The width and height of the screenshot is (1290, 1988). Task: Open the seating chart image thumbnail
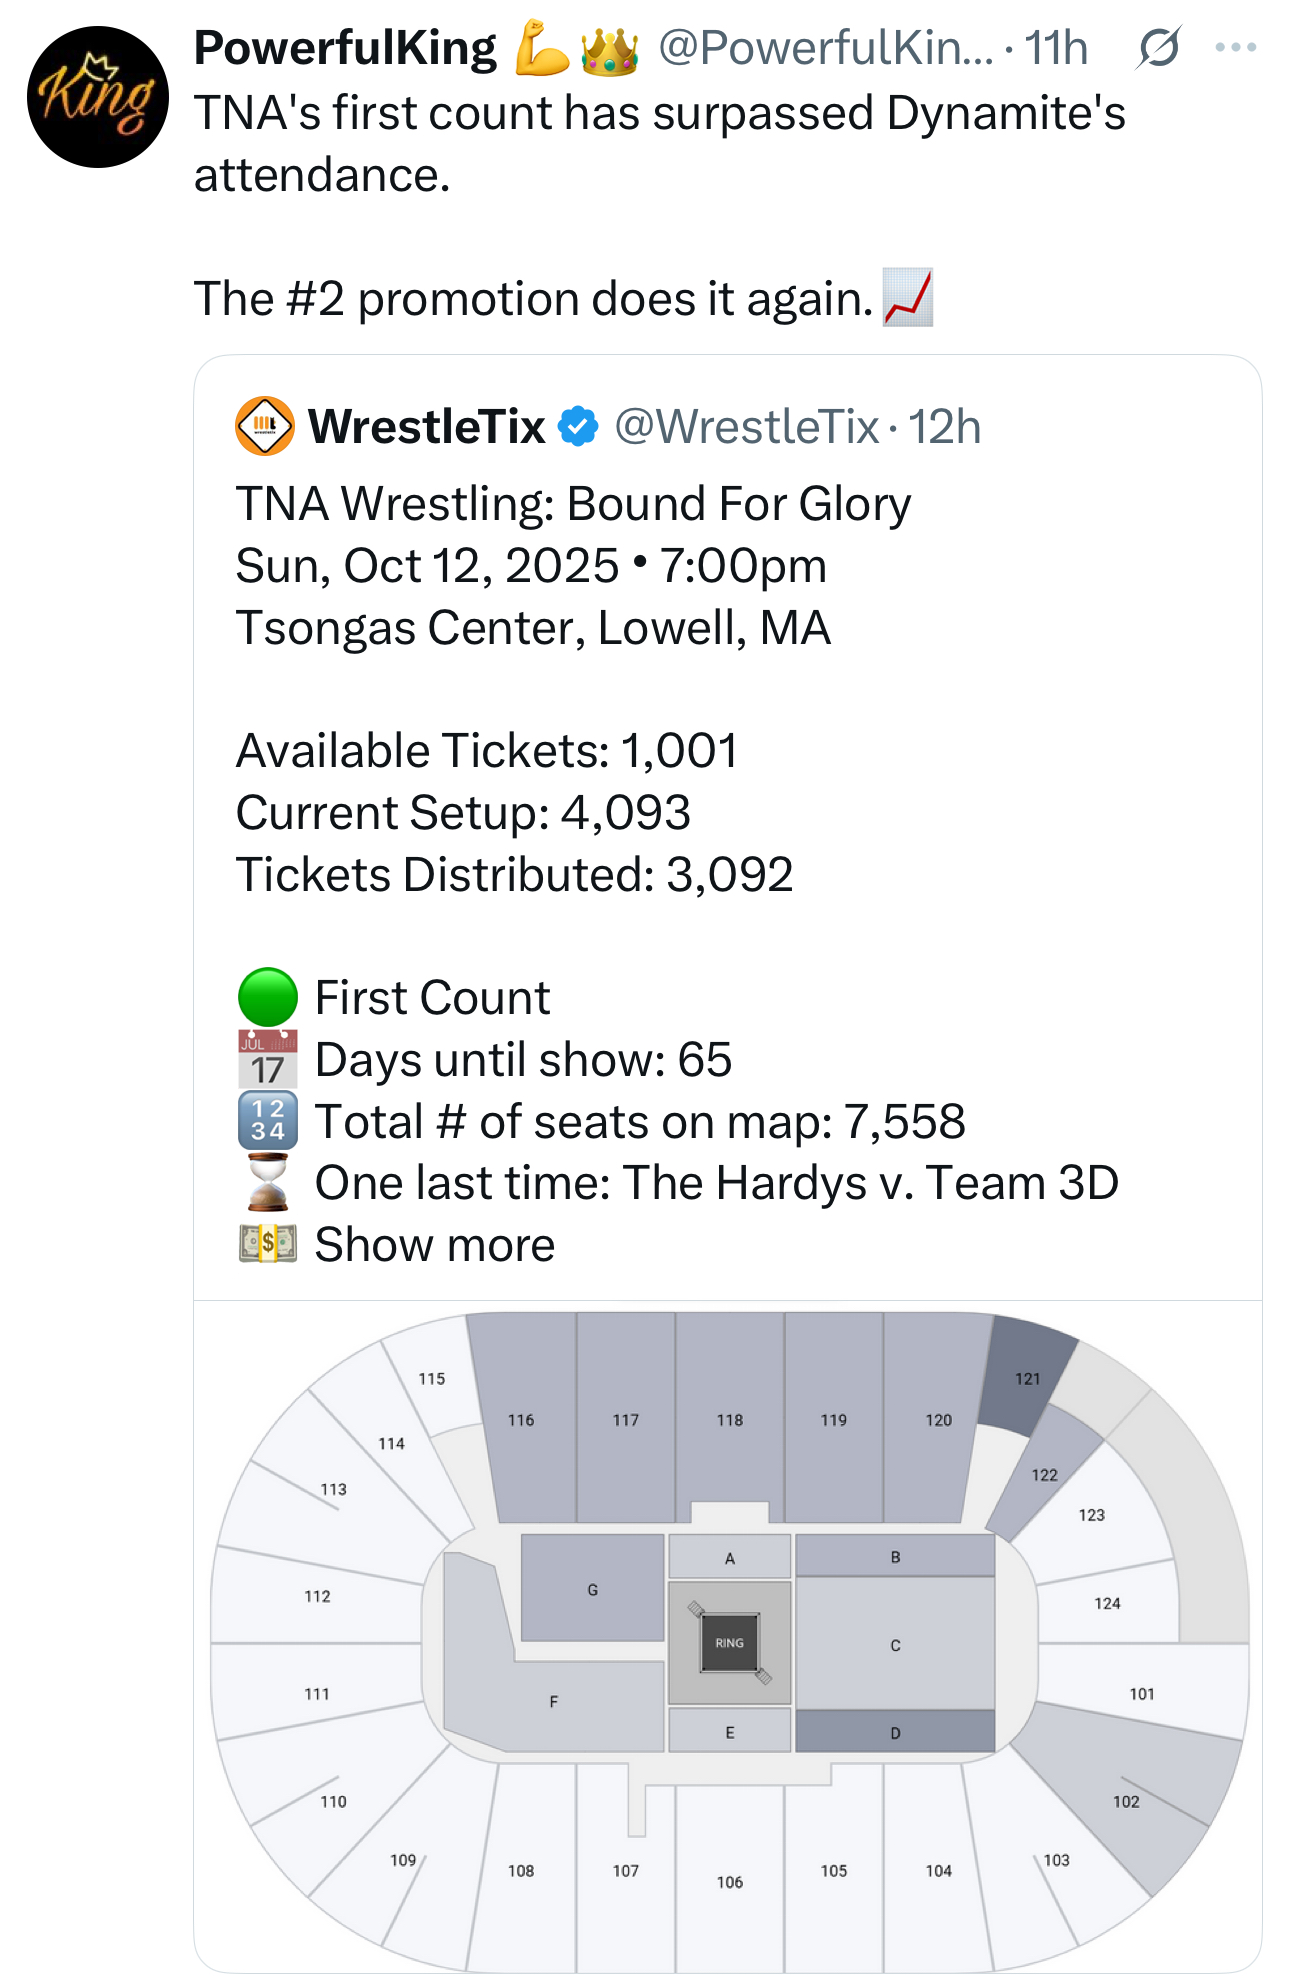728,1637
